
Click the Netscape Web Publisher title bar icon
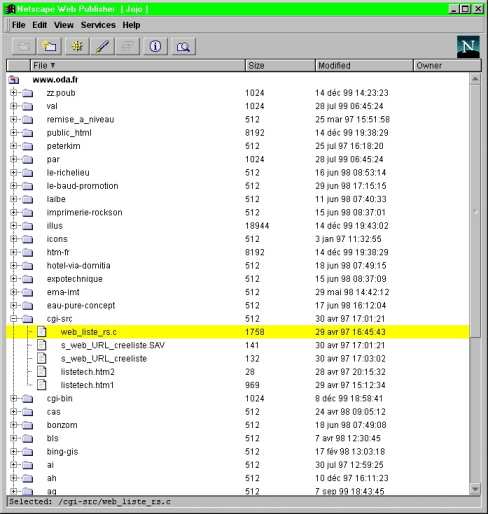[11, 9]
